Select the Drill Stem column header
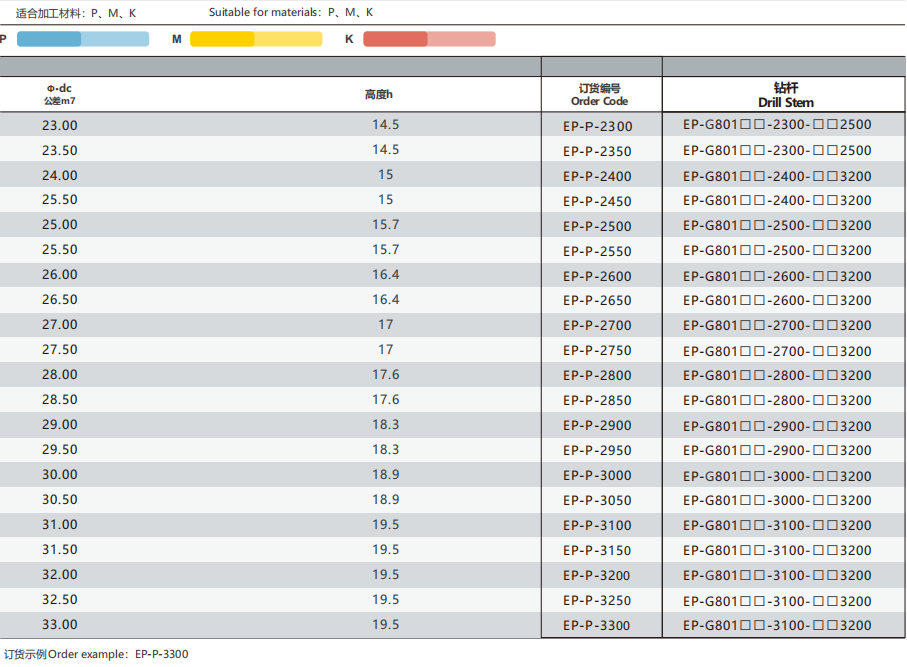This screenshot has width=907, height=667. coord(785,95)
